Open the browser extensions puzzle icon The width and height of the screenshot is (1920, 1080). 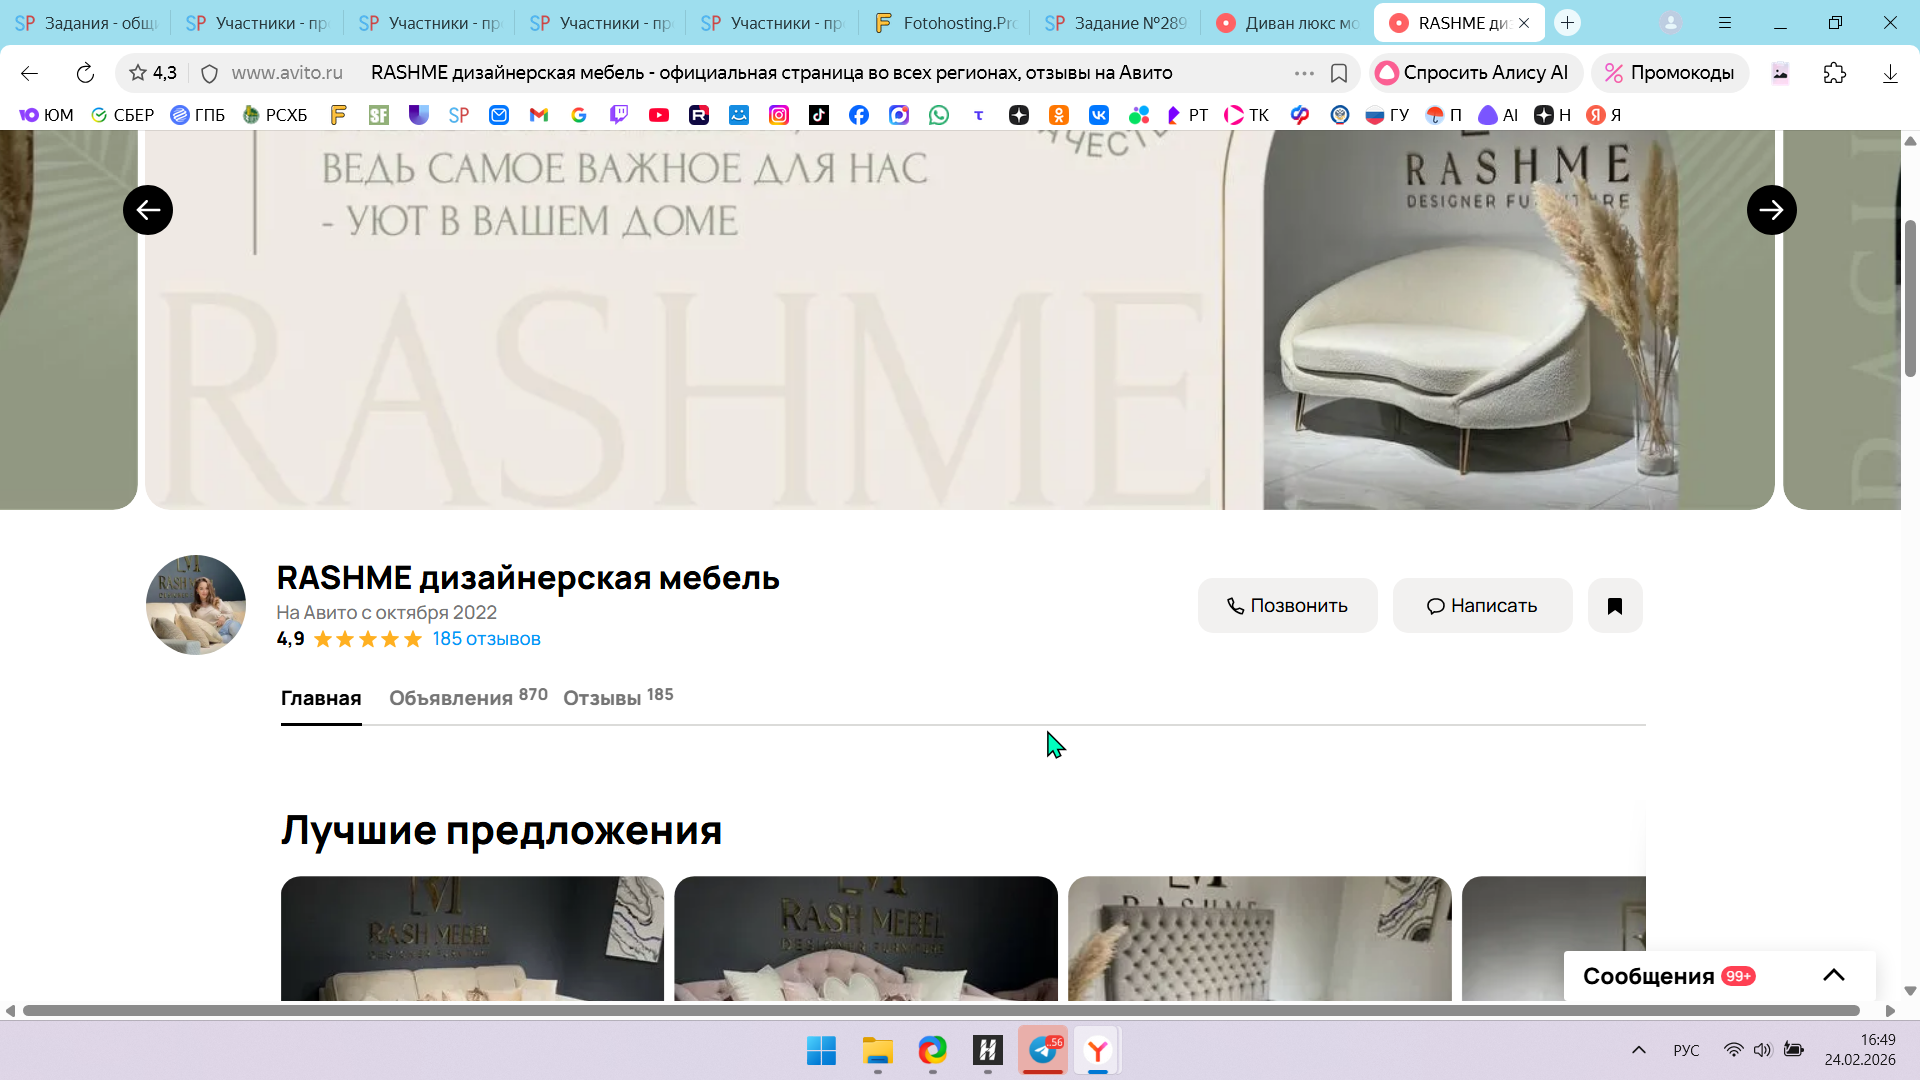tap(1834, 73)
